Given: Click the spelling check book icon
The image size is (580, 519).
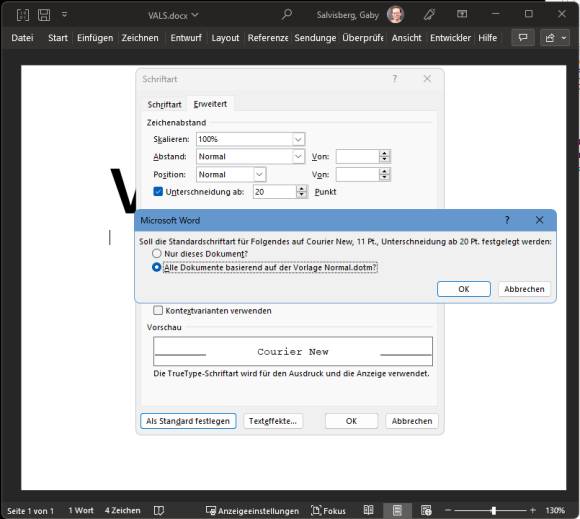Looking at the screenshot, I should [x=159, y=510].
